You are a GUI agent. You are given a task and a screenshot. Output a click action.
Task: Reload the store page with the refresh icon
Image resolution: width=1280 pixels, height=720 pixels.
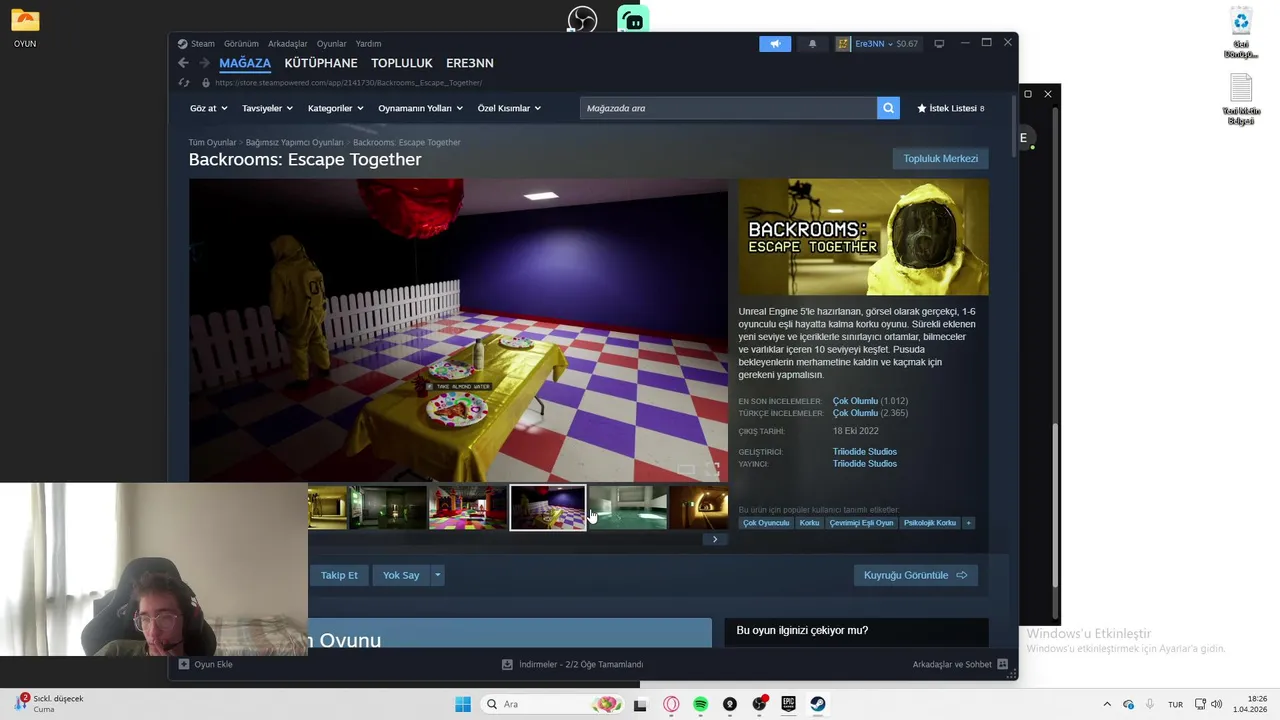point(184,83)
